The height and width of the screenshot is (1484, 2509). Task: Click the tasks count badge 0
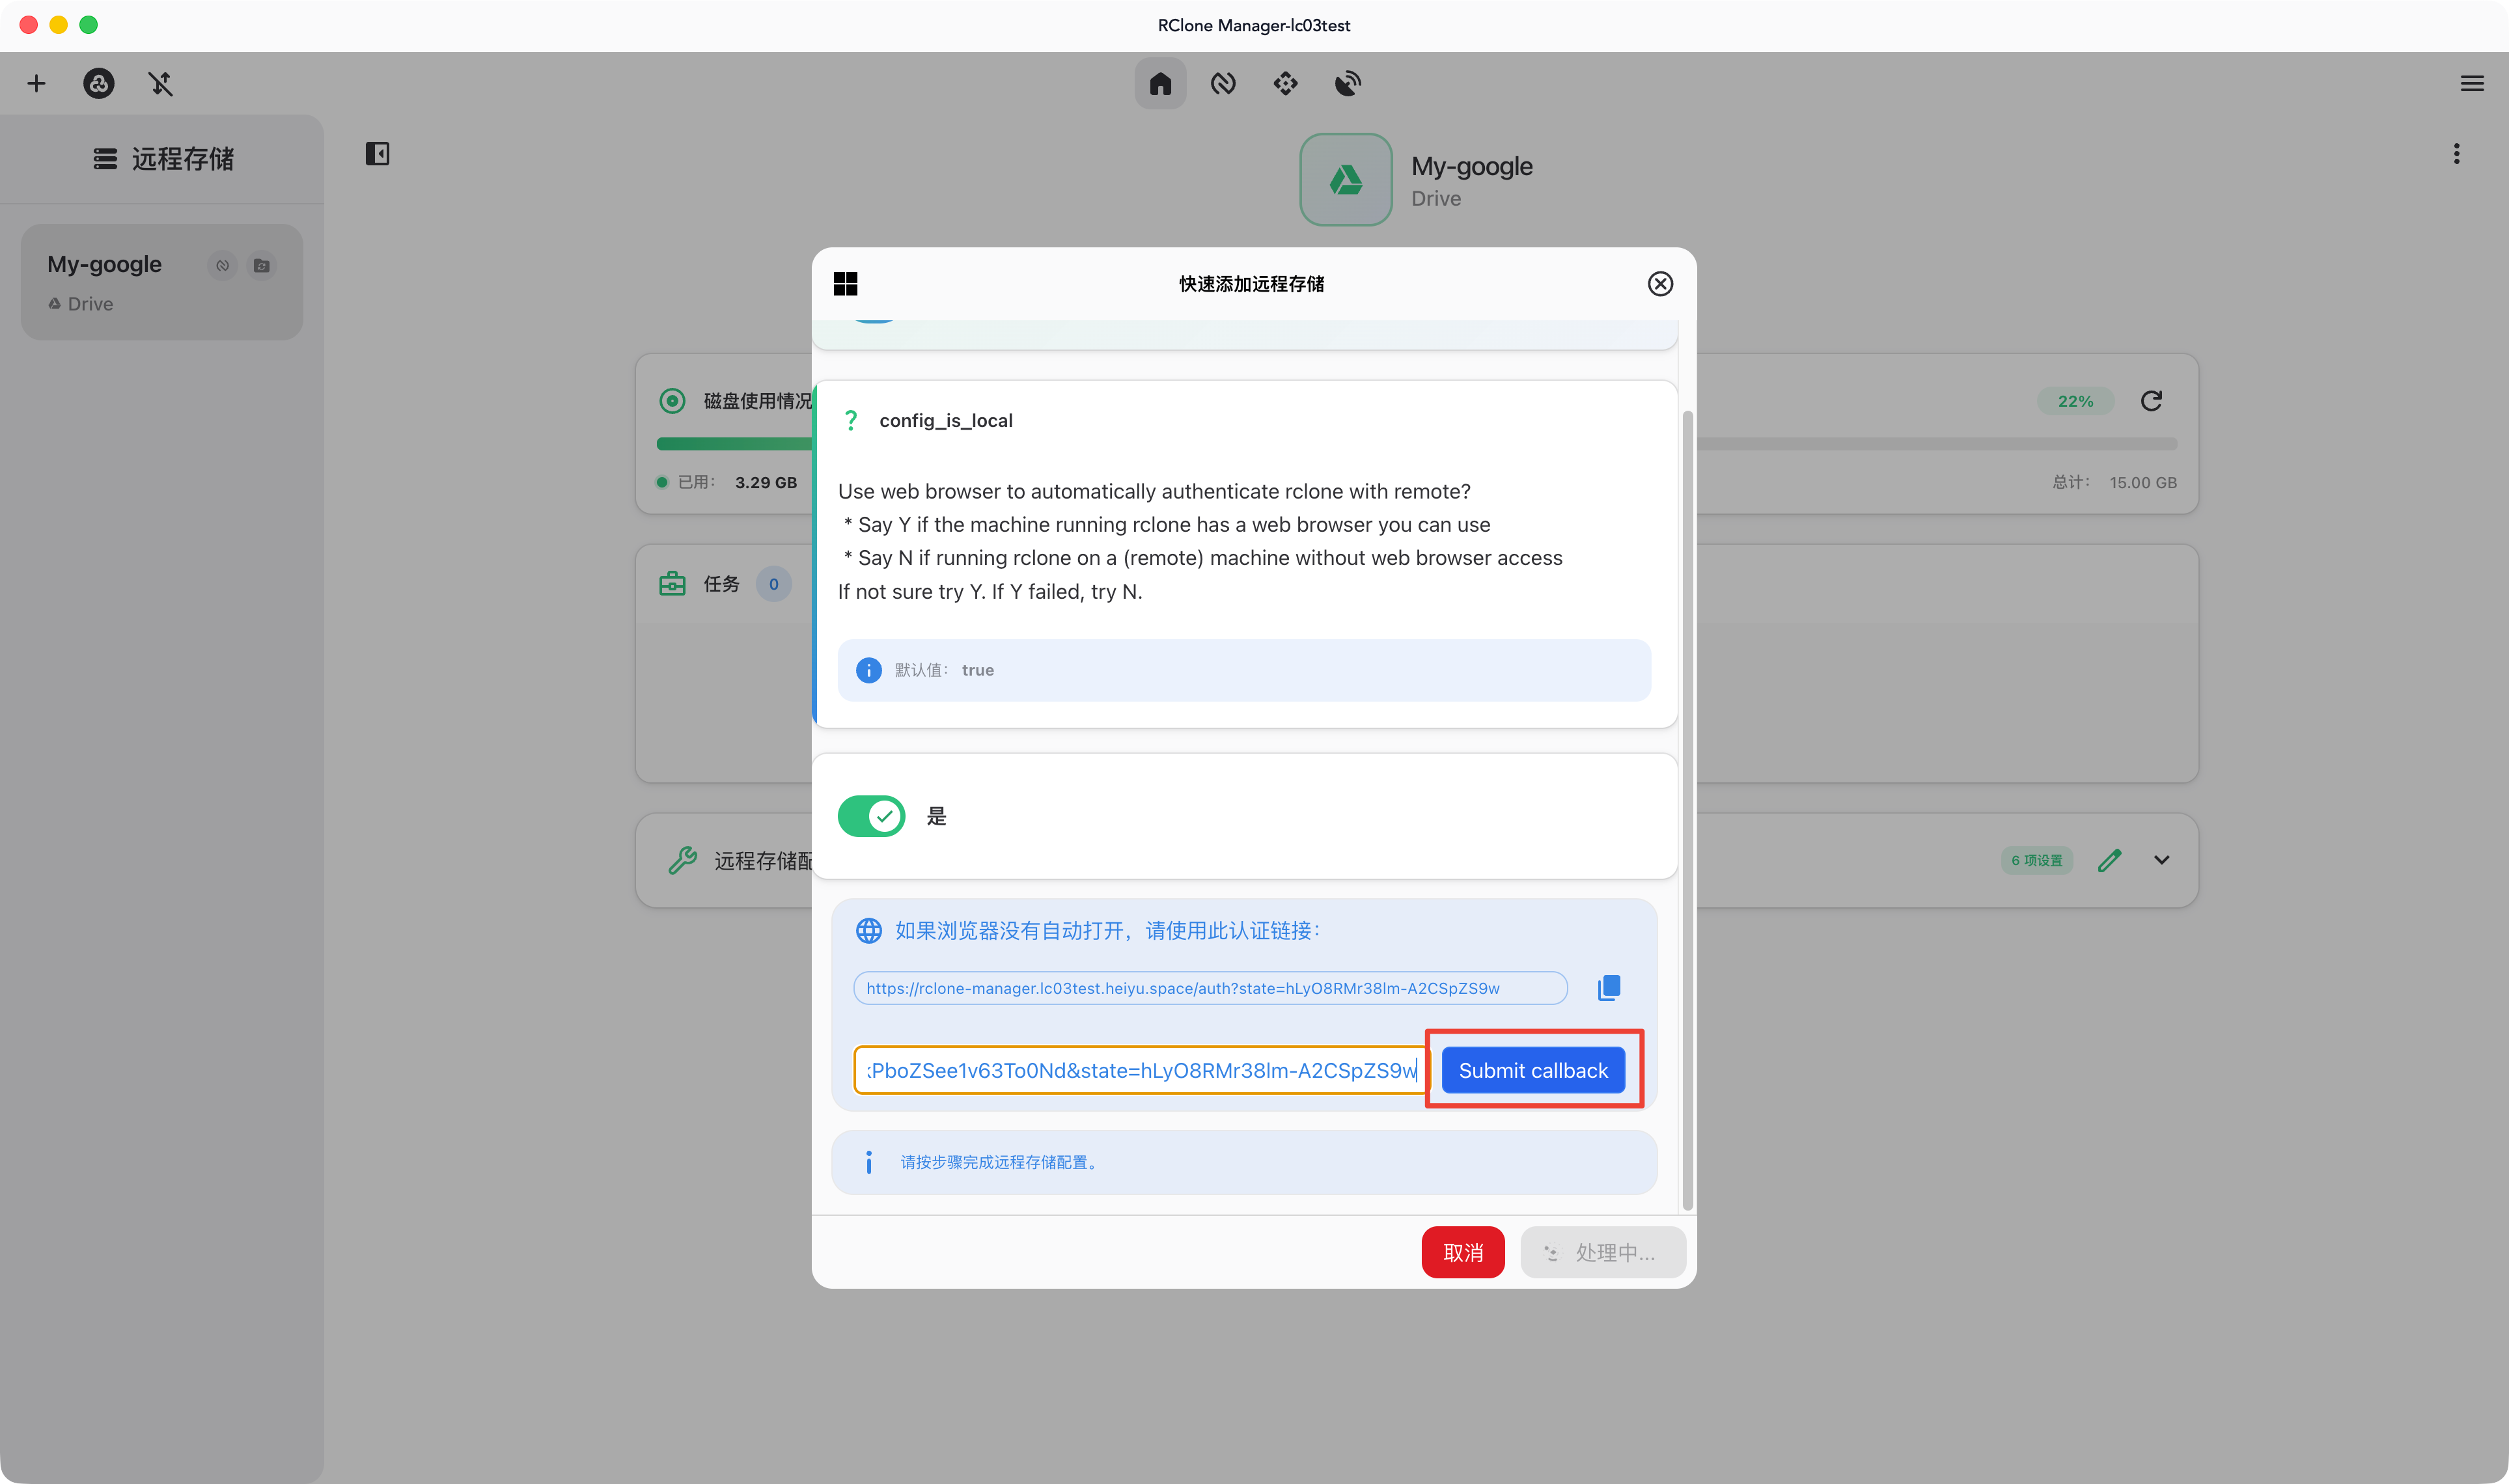pos(773,584)
